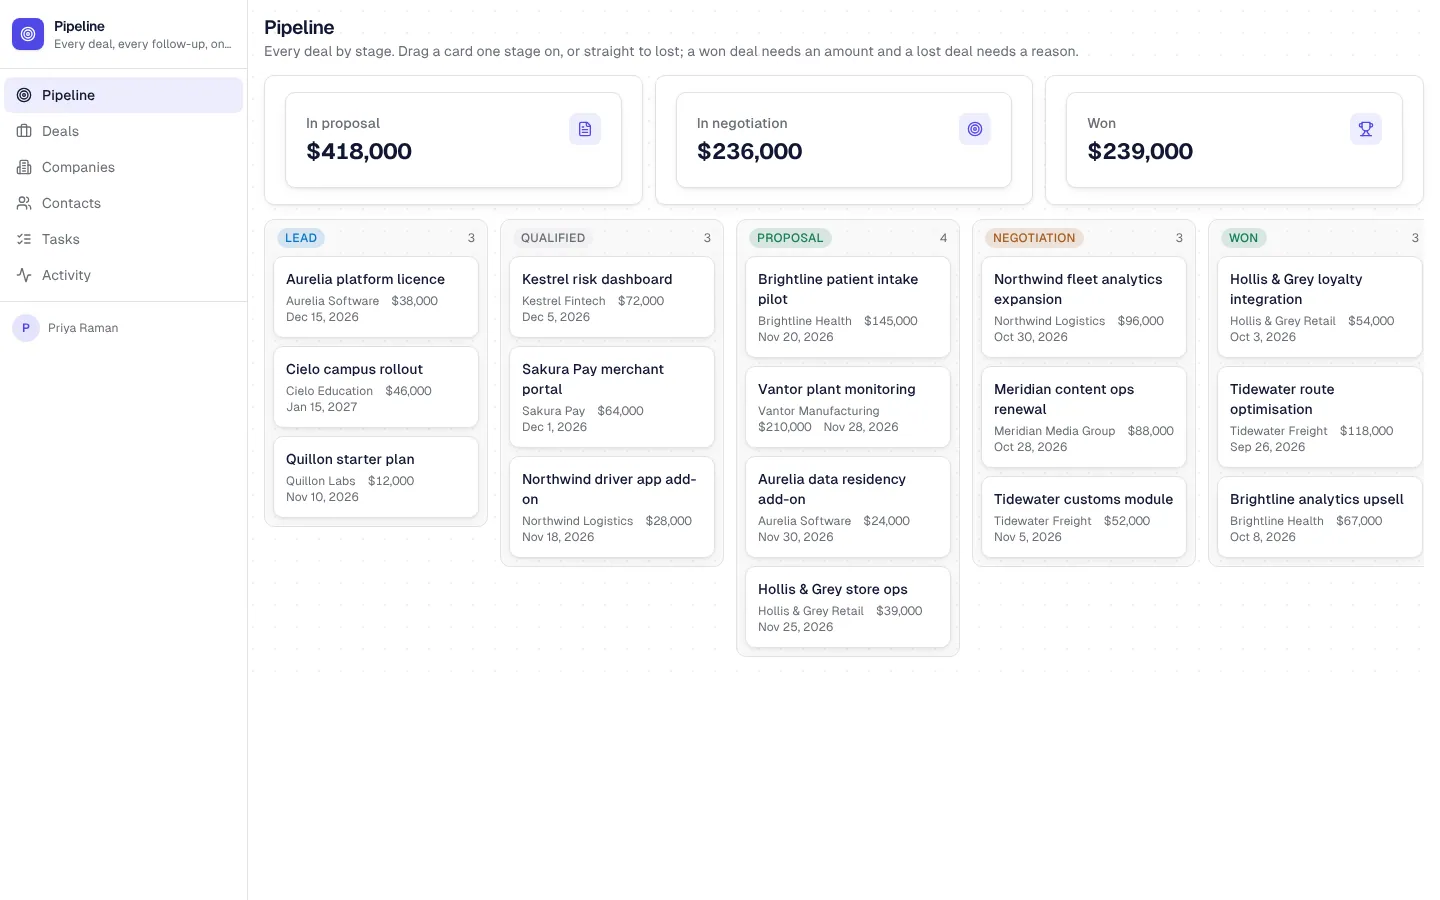The height and width of the screenshot is (900, 1440).
Task: Click the LEAD column badge
Action: pyautogui.click(x=301, y=238)
